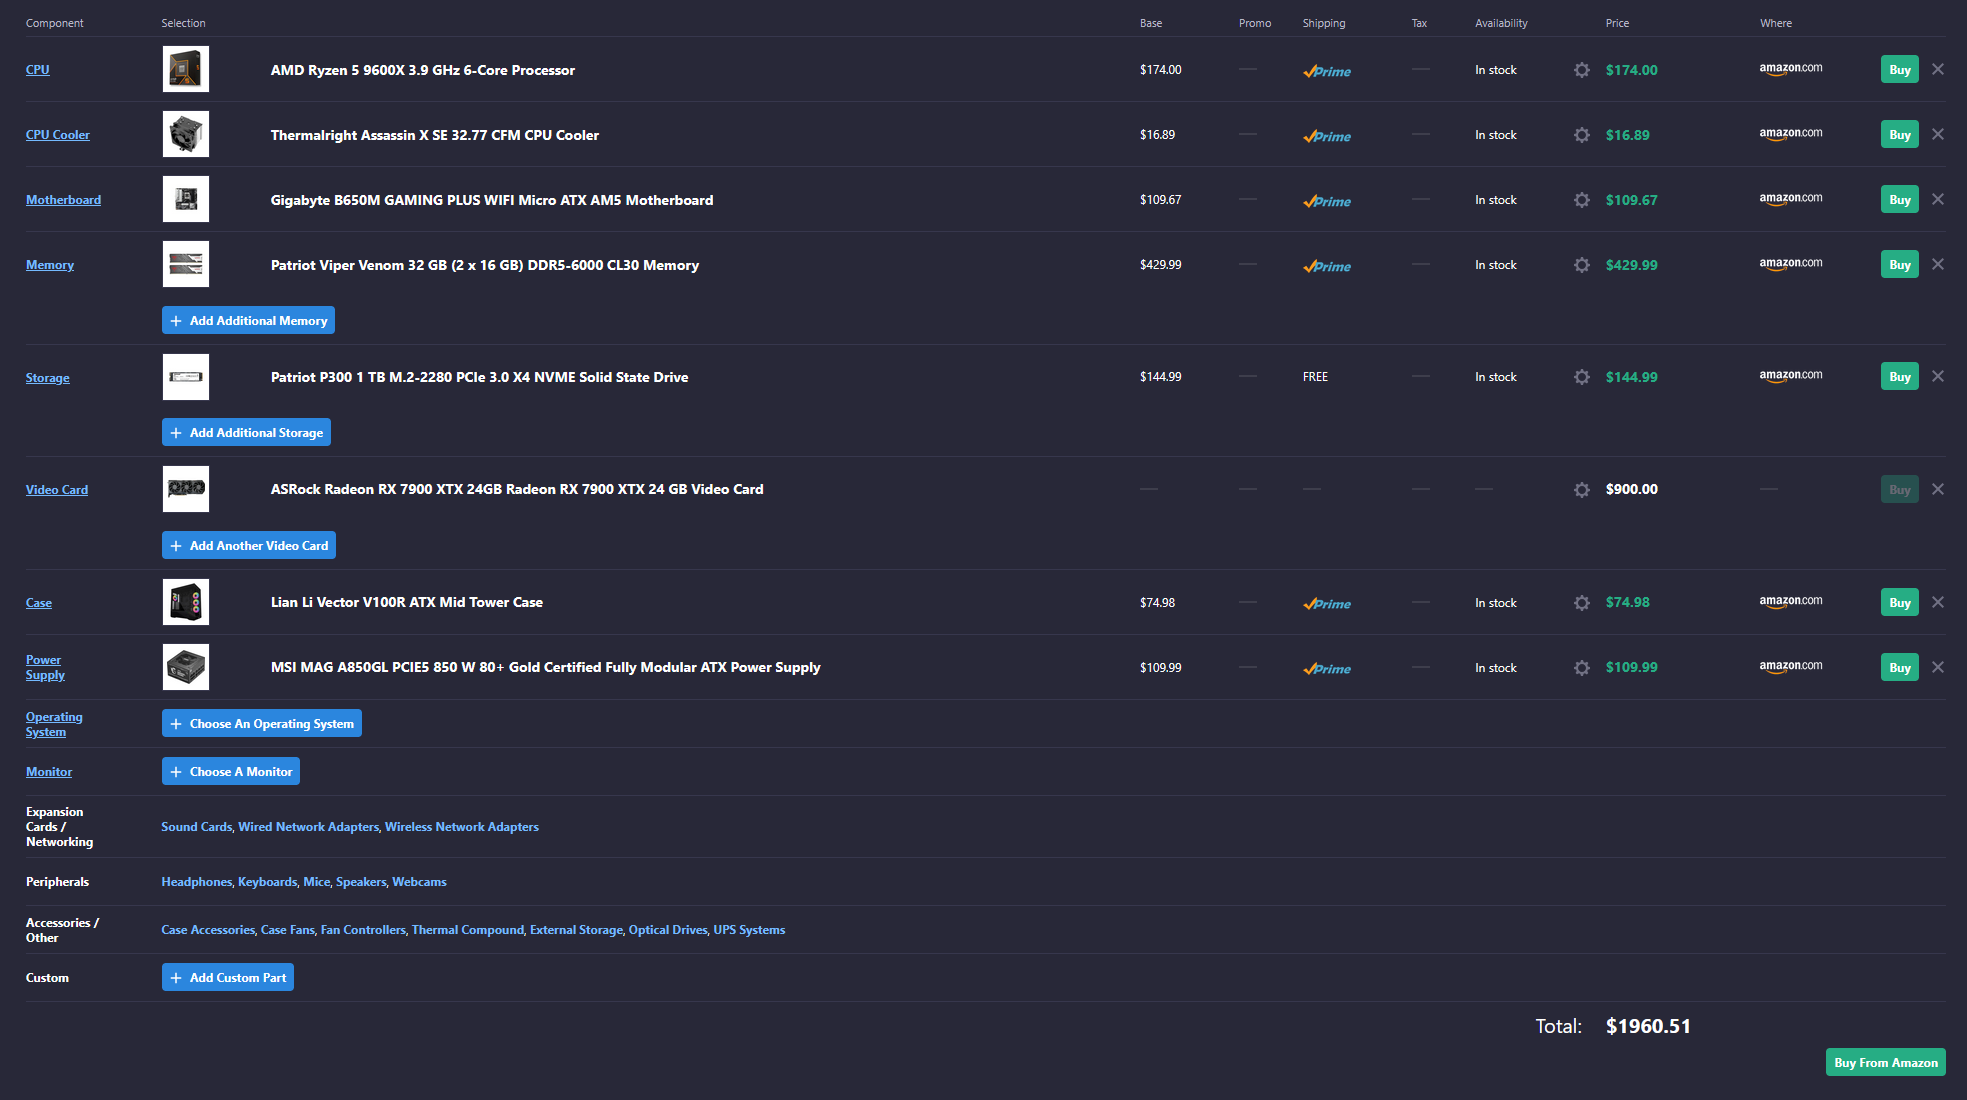
Task: Add additional storage to the build
Action: click(x=246, y=432)
